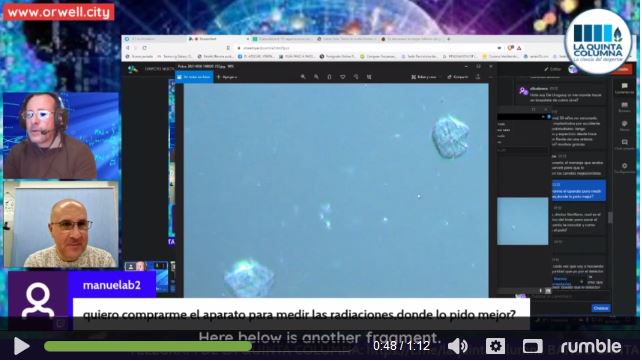Click the bald presenter's webcam feed

coord(61,224)
